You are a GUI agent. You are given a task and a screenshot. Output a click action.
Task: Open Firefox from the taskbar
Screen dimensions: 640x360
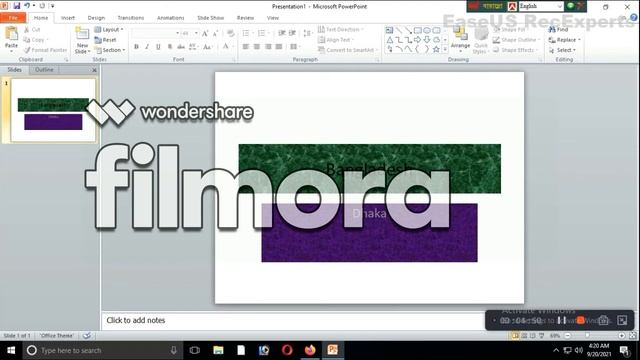click(x=310, y=350)
